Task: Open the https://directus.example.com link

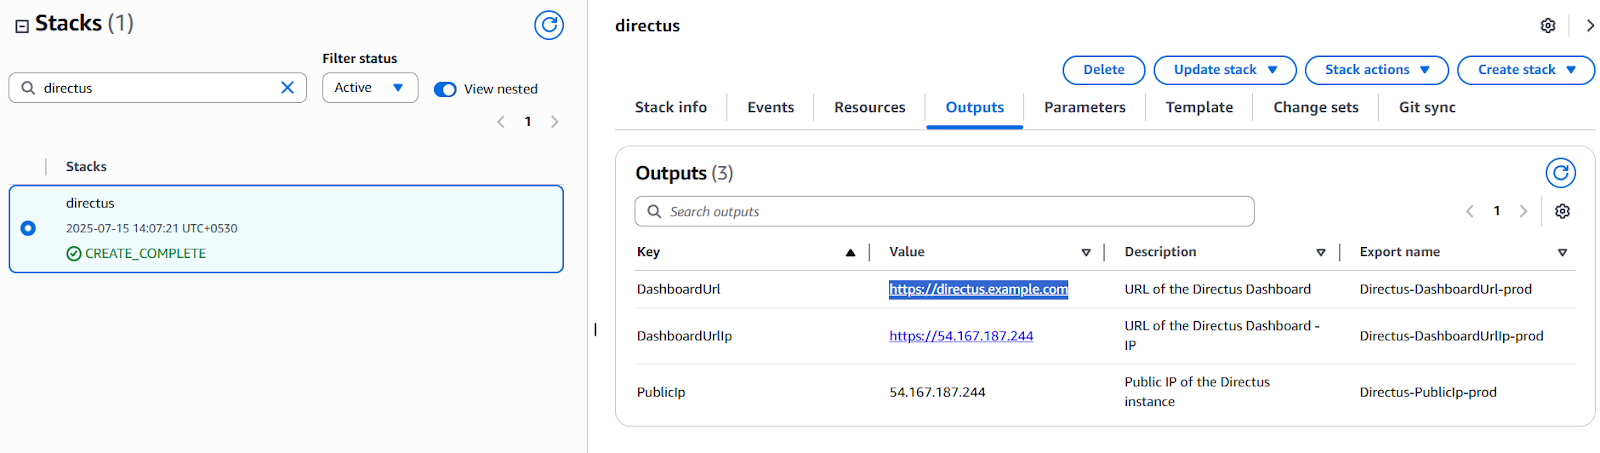Action: point(978,289)
